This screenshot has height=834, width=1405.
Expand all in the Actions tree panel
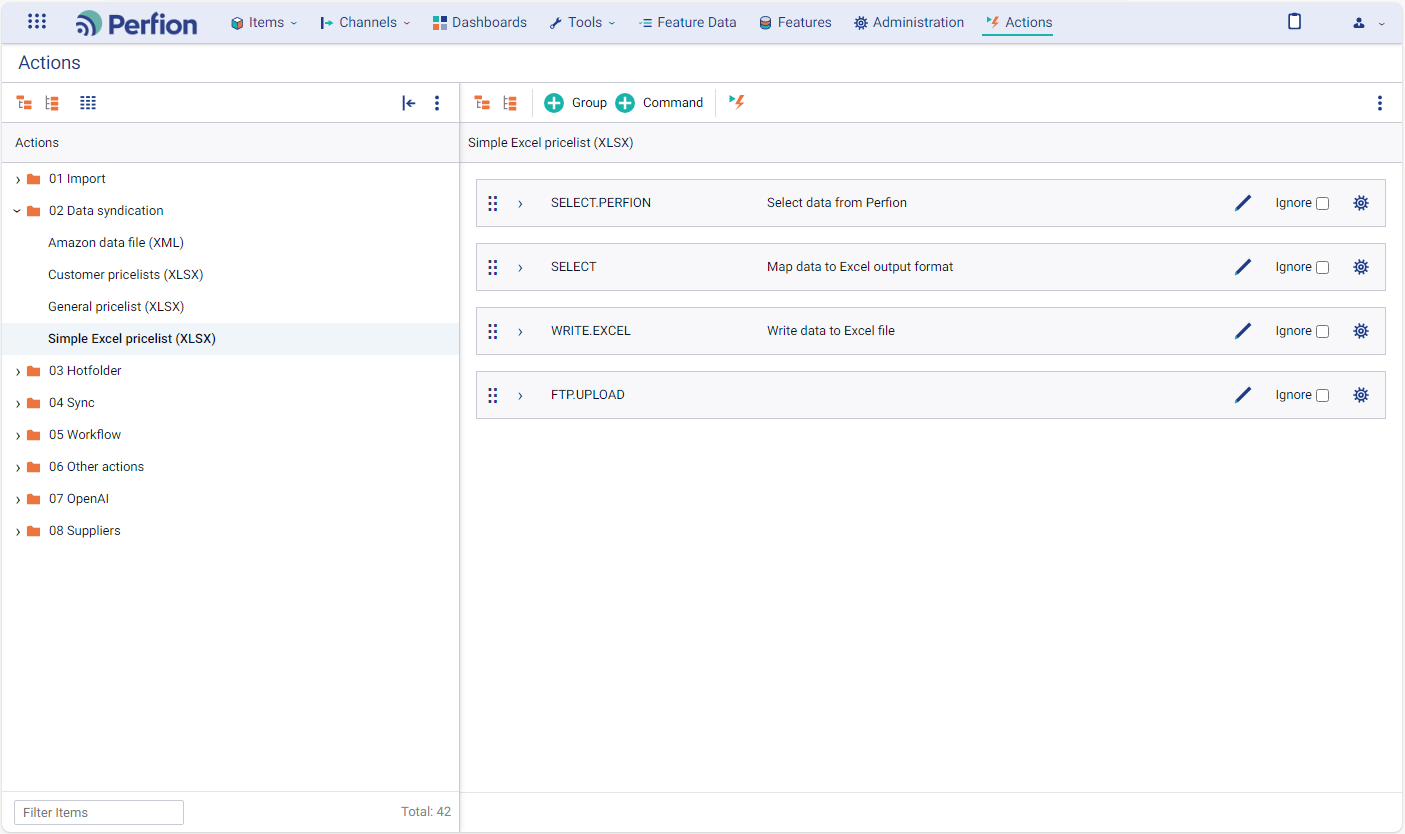click(24, 103)
